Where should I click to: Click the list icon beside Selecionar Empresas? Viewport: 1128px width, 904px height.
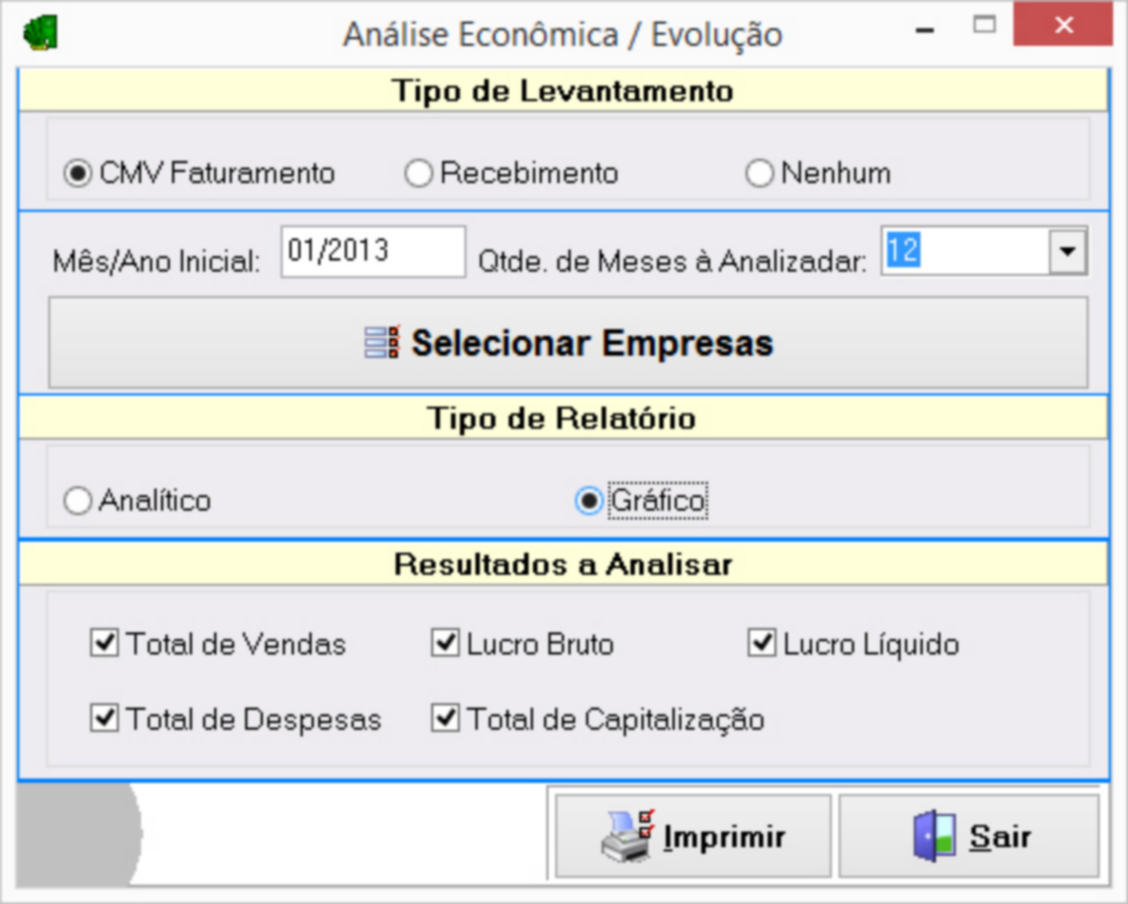click(381, 343)
